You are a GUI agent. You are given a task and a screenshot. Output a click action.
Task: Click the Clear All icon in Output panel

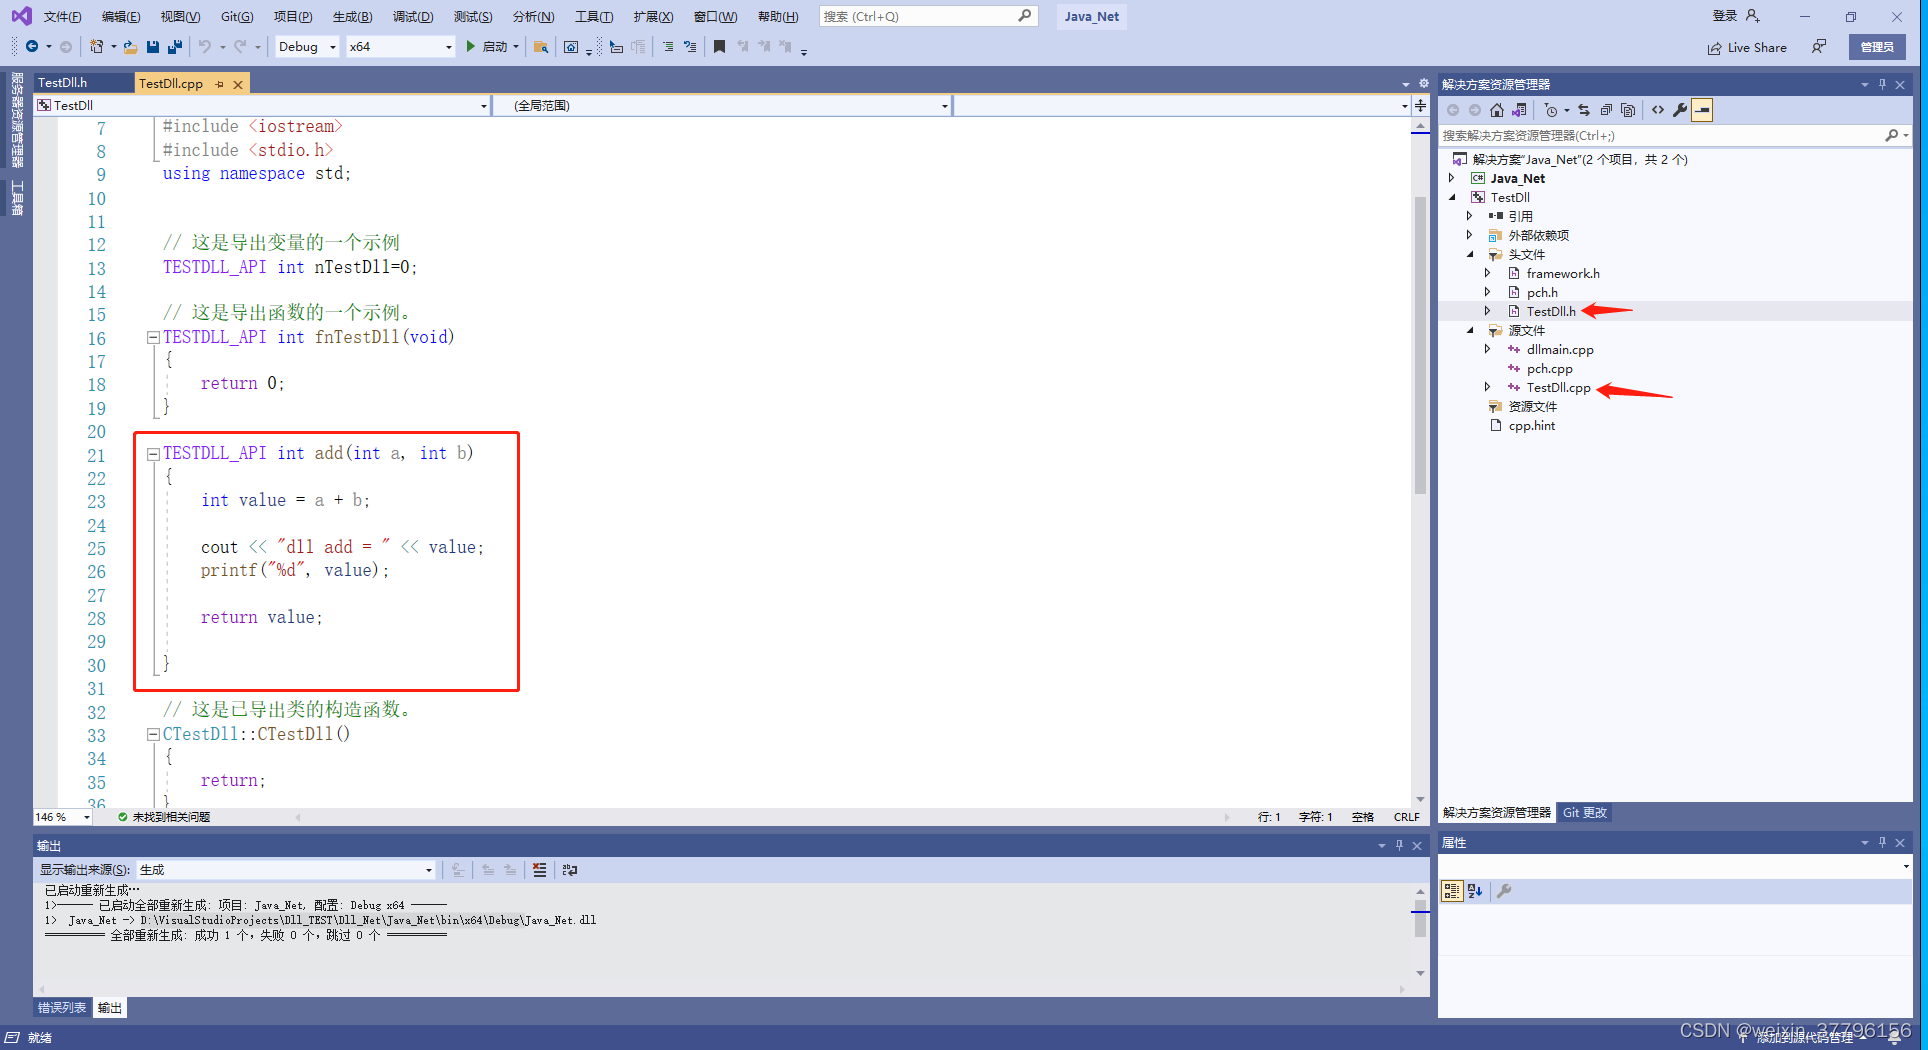click(540, 870)
